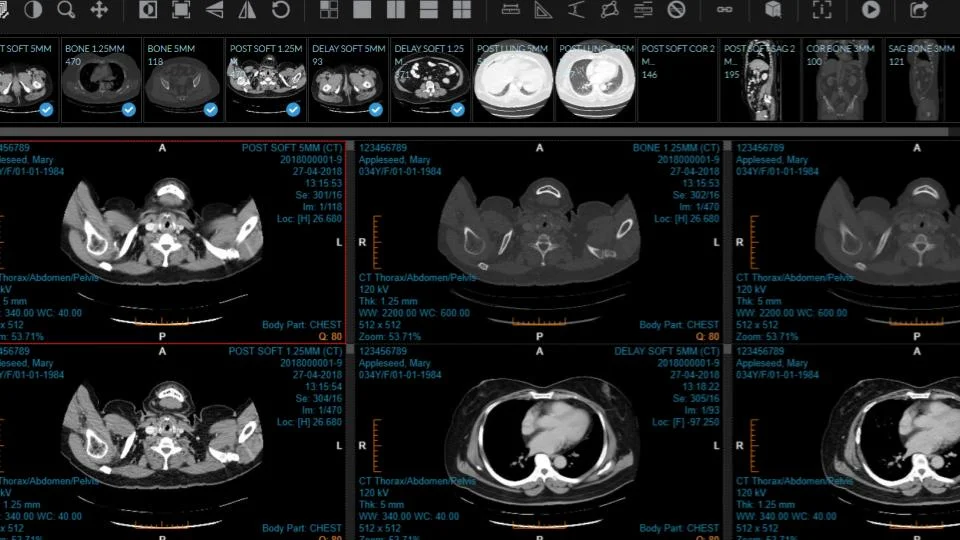960x540 pixels.
Task: Click the 'Se: 304/16' series text
Action: coord(318,398)
